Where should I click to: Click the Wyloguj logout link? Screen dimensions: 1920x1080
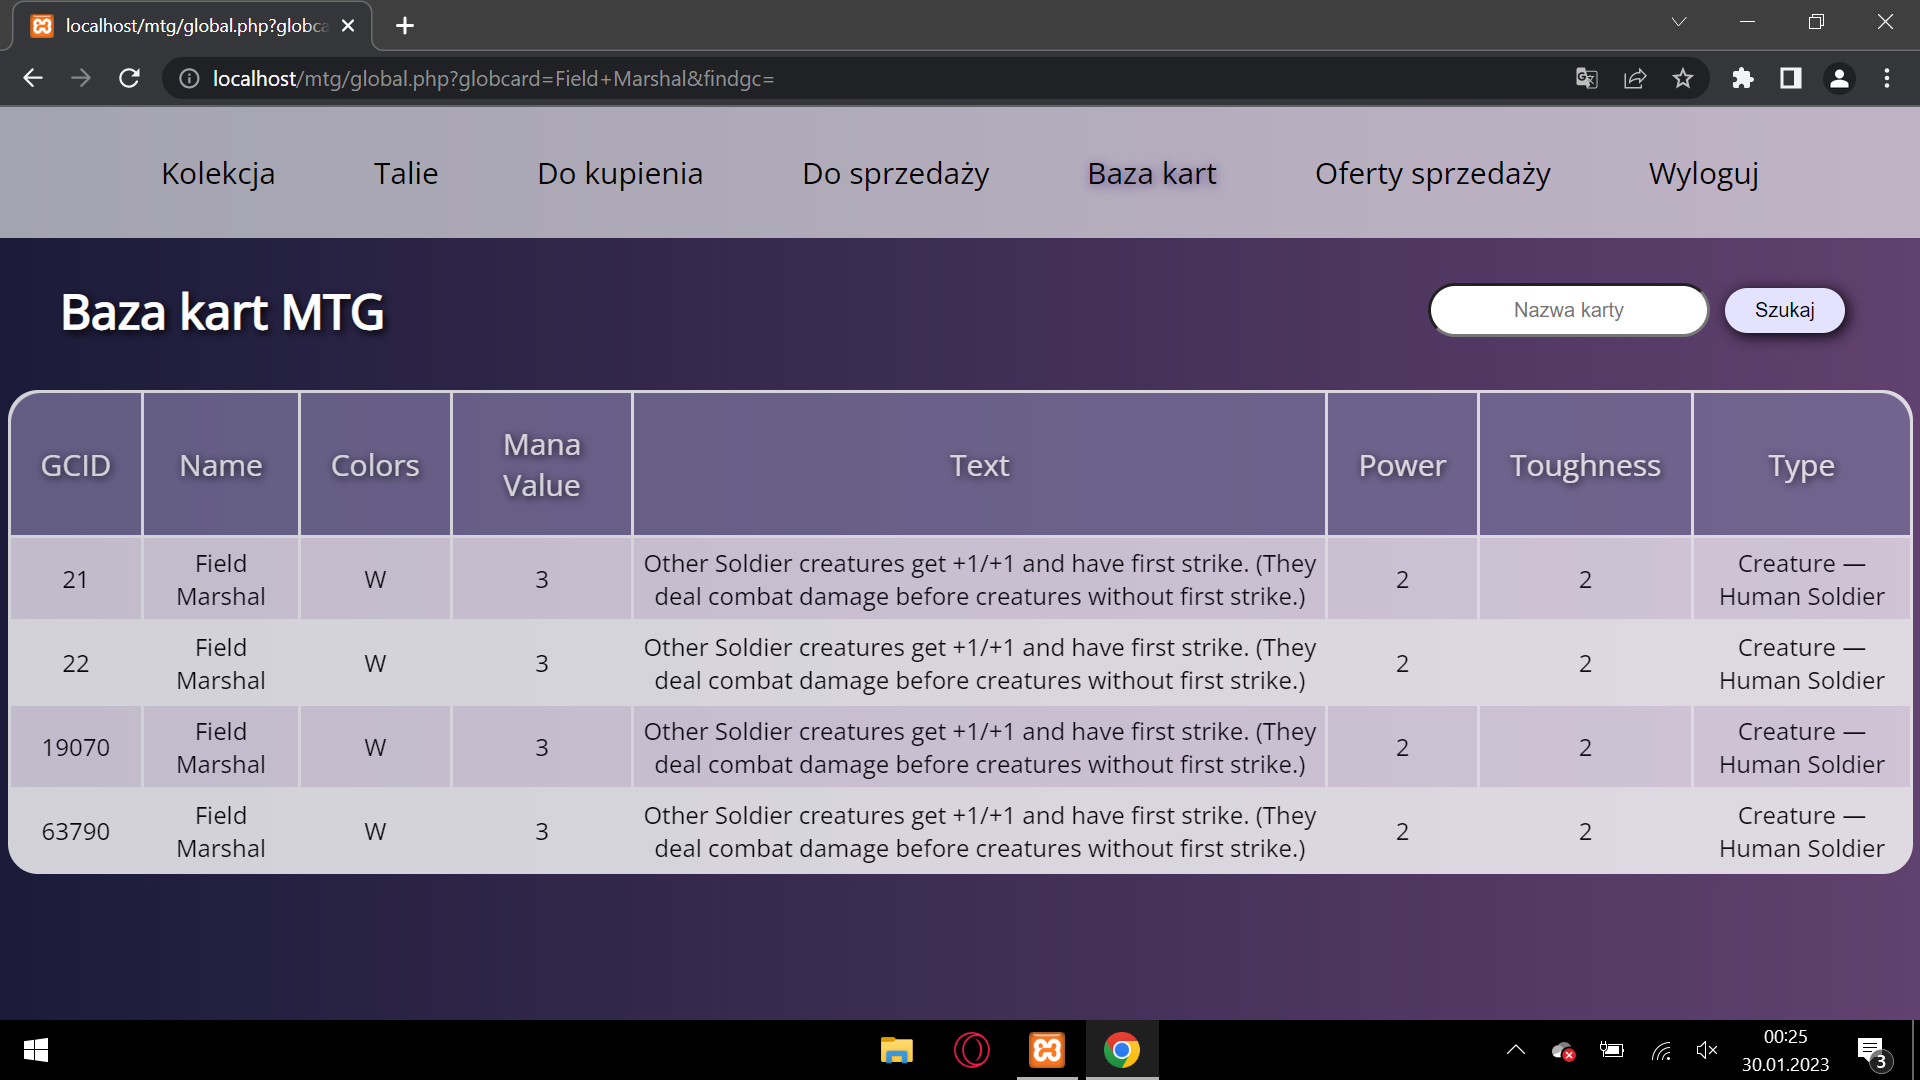point(1703,173)
